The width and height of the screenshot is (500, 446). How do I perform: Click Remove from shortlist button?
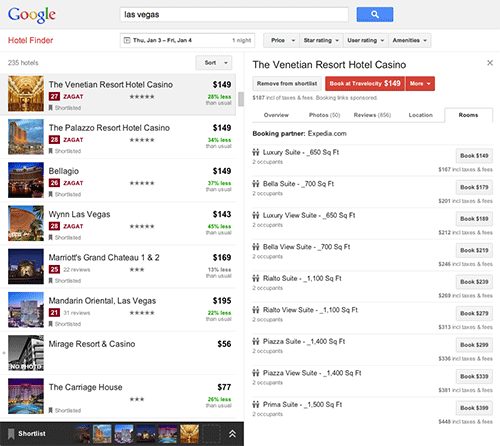[287, 84]
